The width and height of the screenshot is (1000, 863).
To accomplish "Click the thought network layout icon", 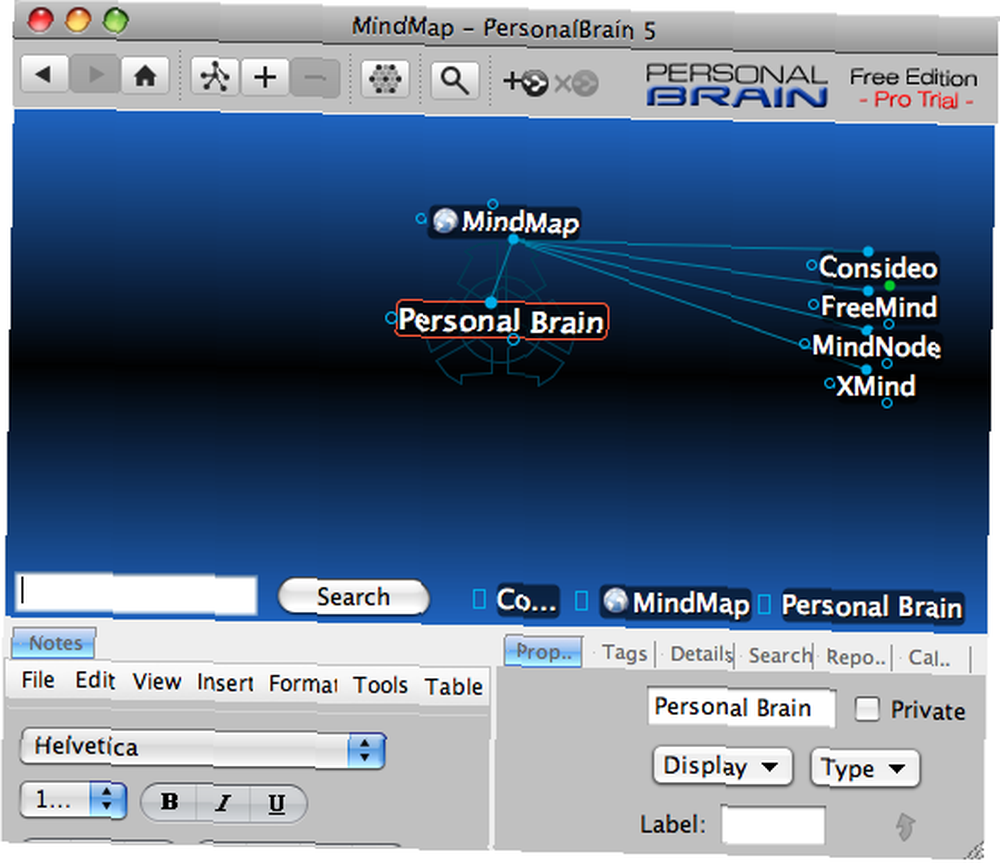I will [215, 77].
